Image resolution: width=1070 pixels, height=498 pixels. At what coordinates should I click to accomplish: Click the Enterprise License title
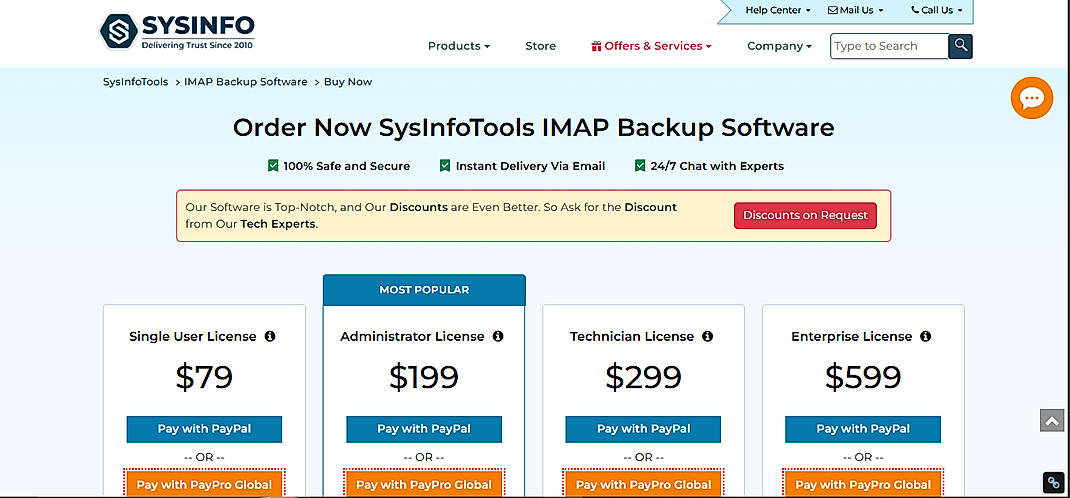[x=852, y=336]
